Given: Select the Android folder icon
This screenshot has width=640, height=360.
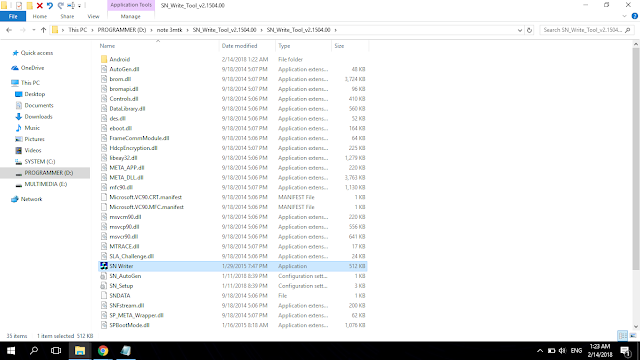Looking at the screenshot, I should click(104, 59).
